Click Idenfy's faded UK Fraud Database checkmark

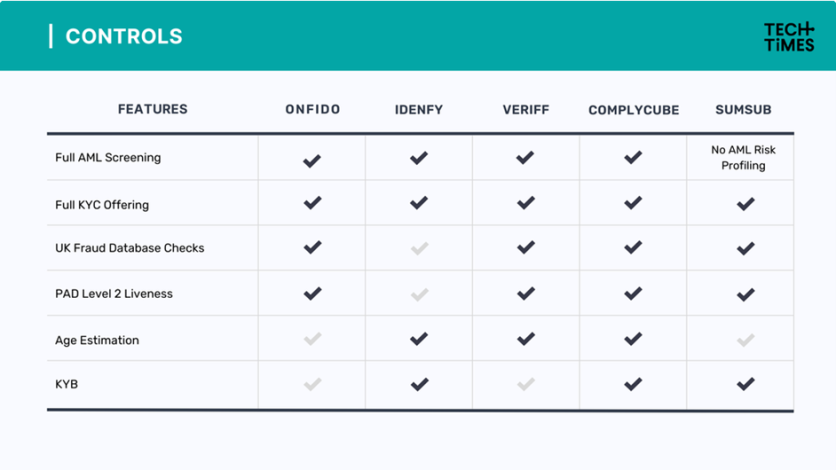(x=420, y=248)
